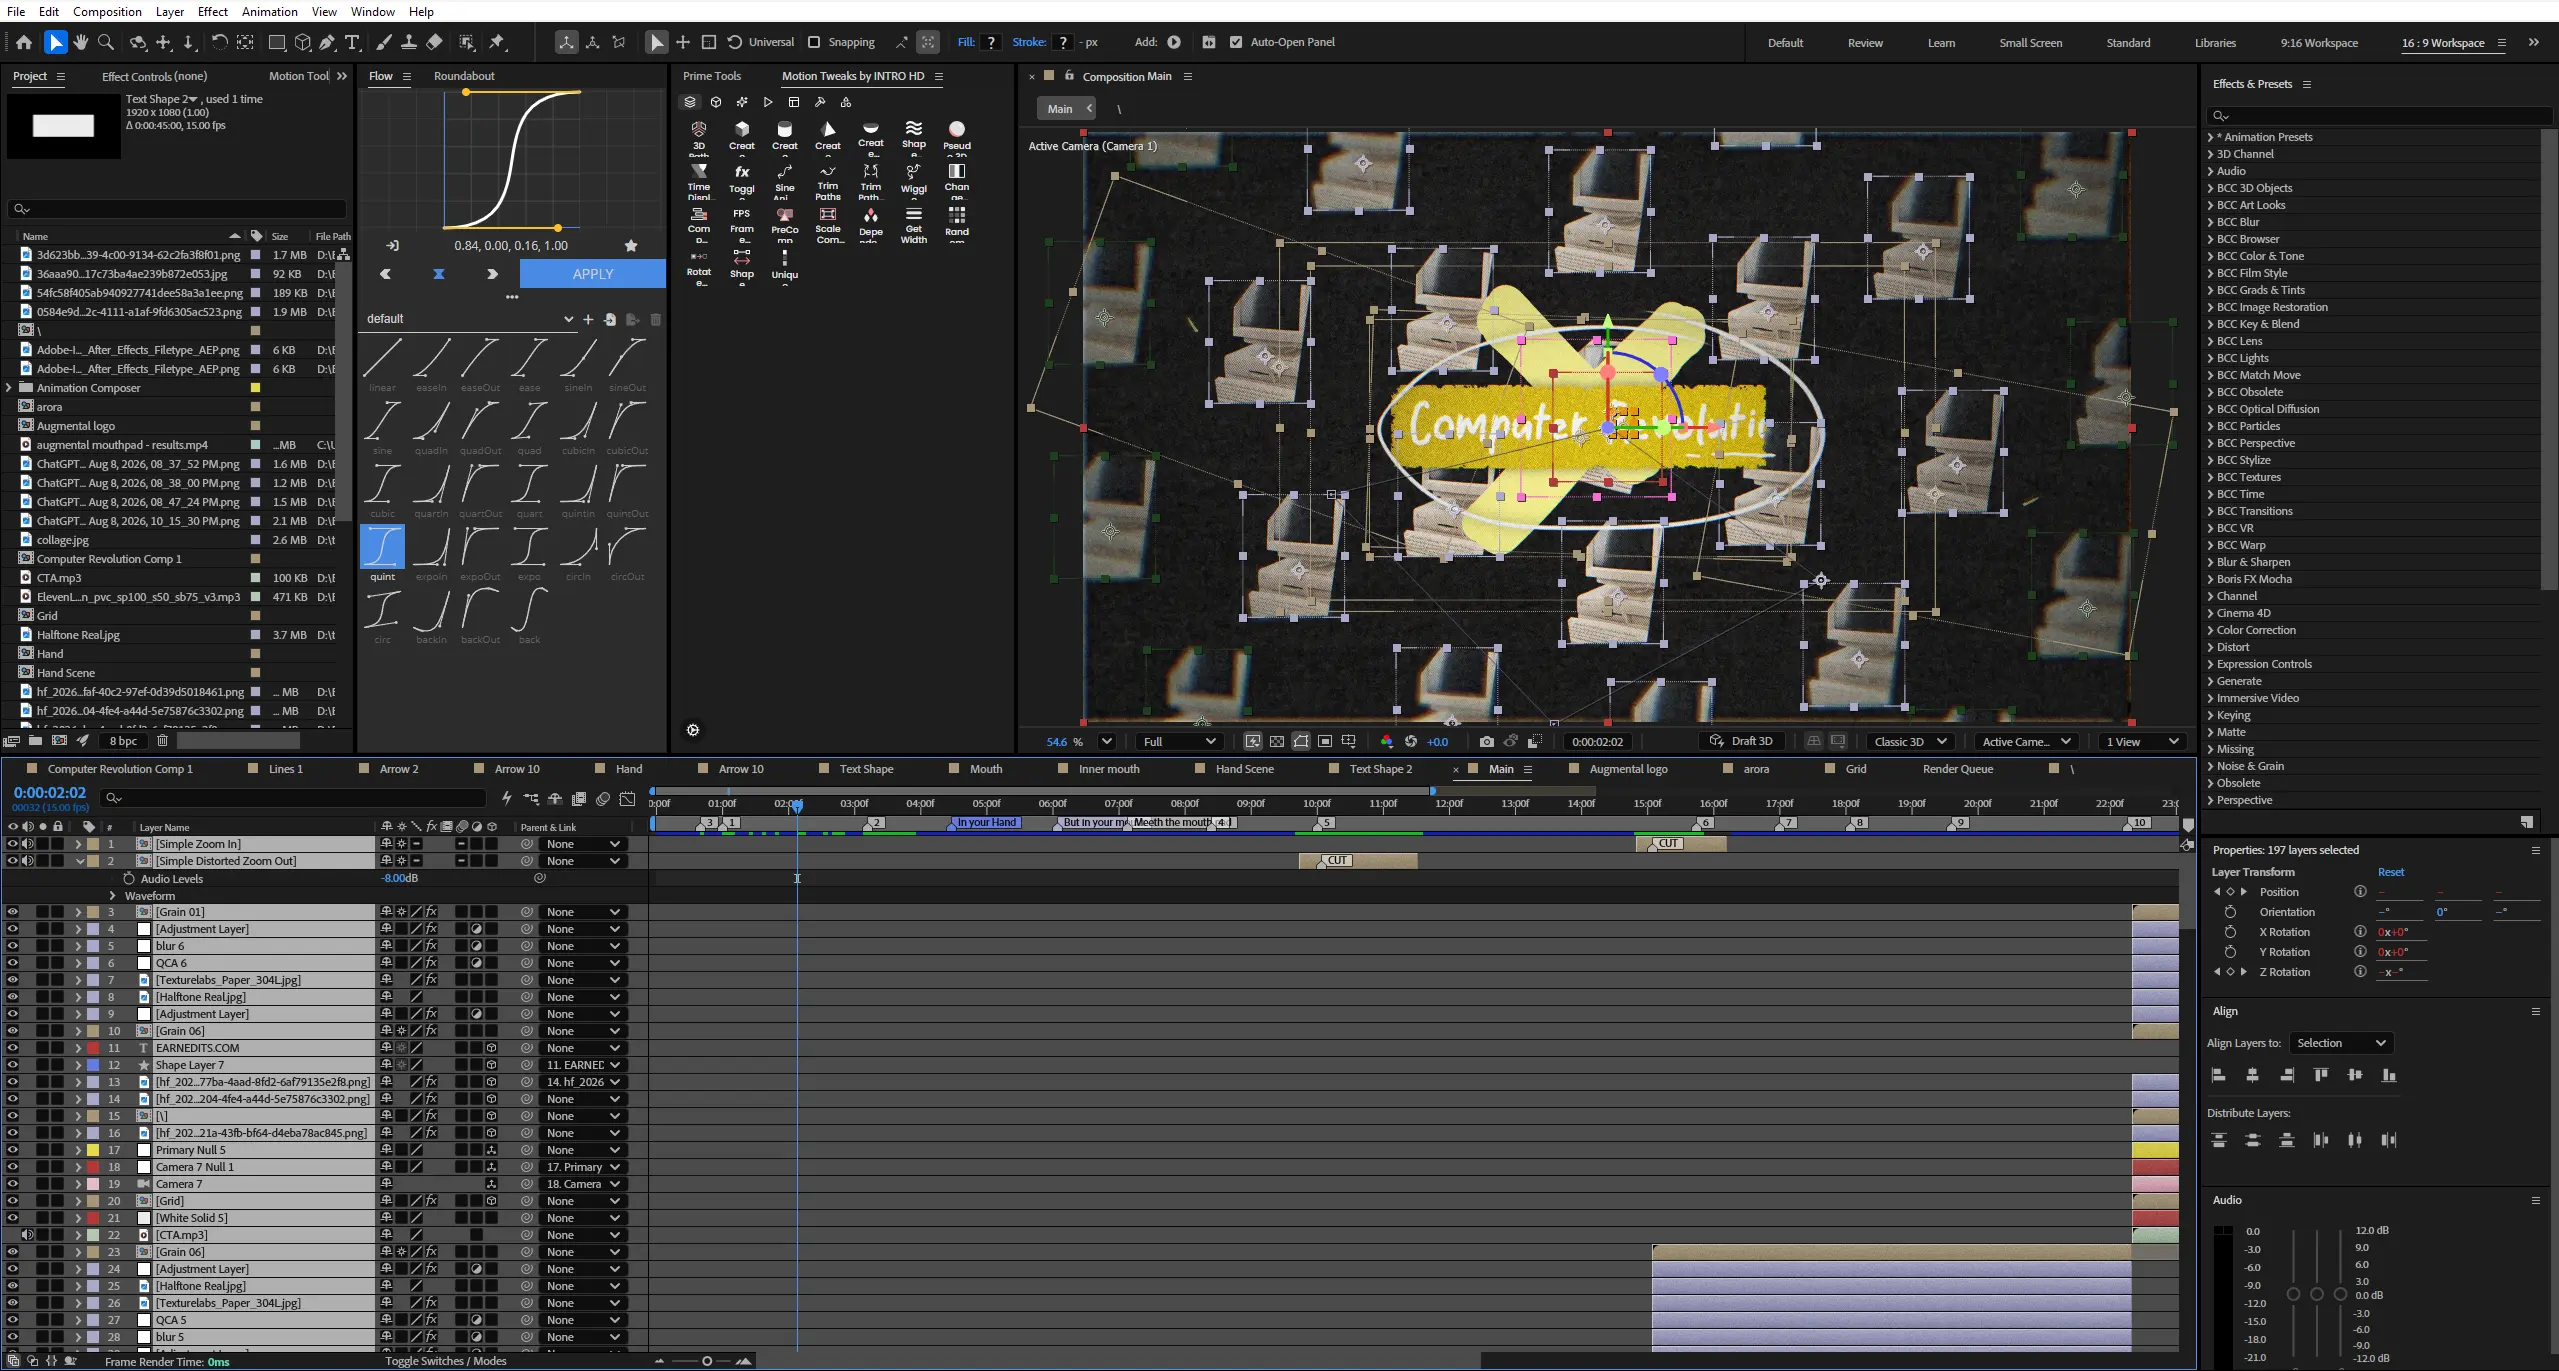Hide the Camera 7 layer
This screenshot has height=1371, width=2559.
[x=12, y=1184]
